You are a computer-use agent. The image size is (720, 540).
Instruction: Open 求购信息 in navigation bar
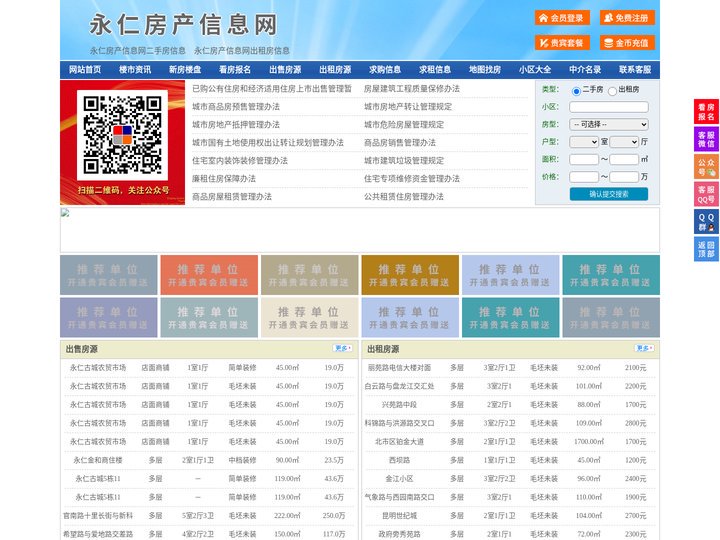click(385, 70)
